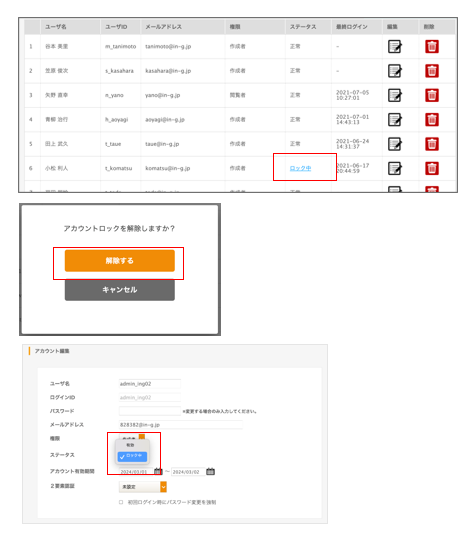
Task: Enable force password change on first login
Action: point(121,502)
